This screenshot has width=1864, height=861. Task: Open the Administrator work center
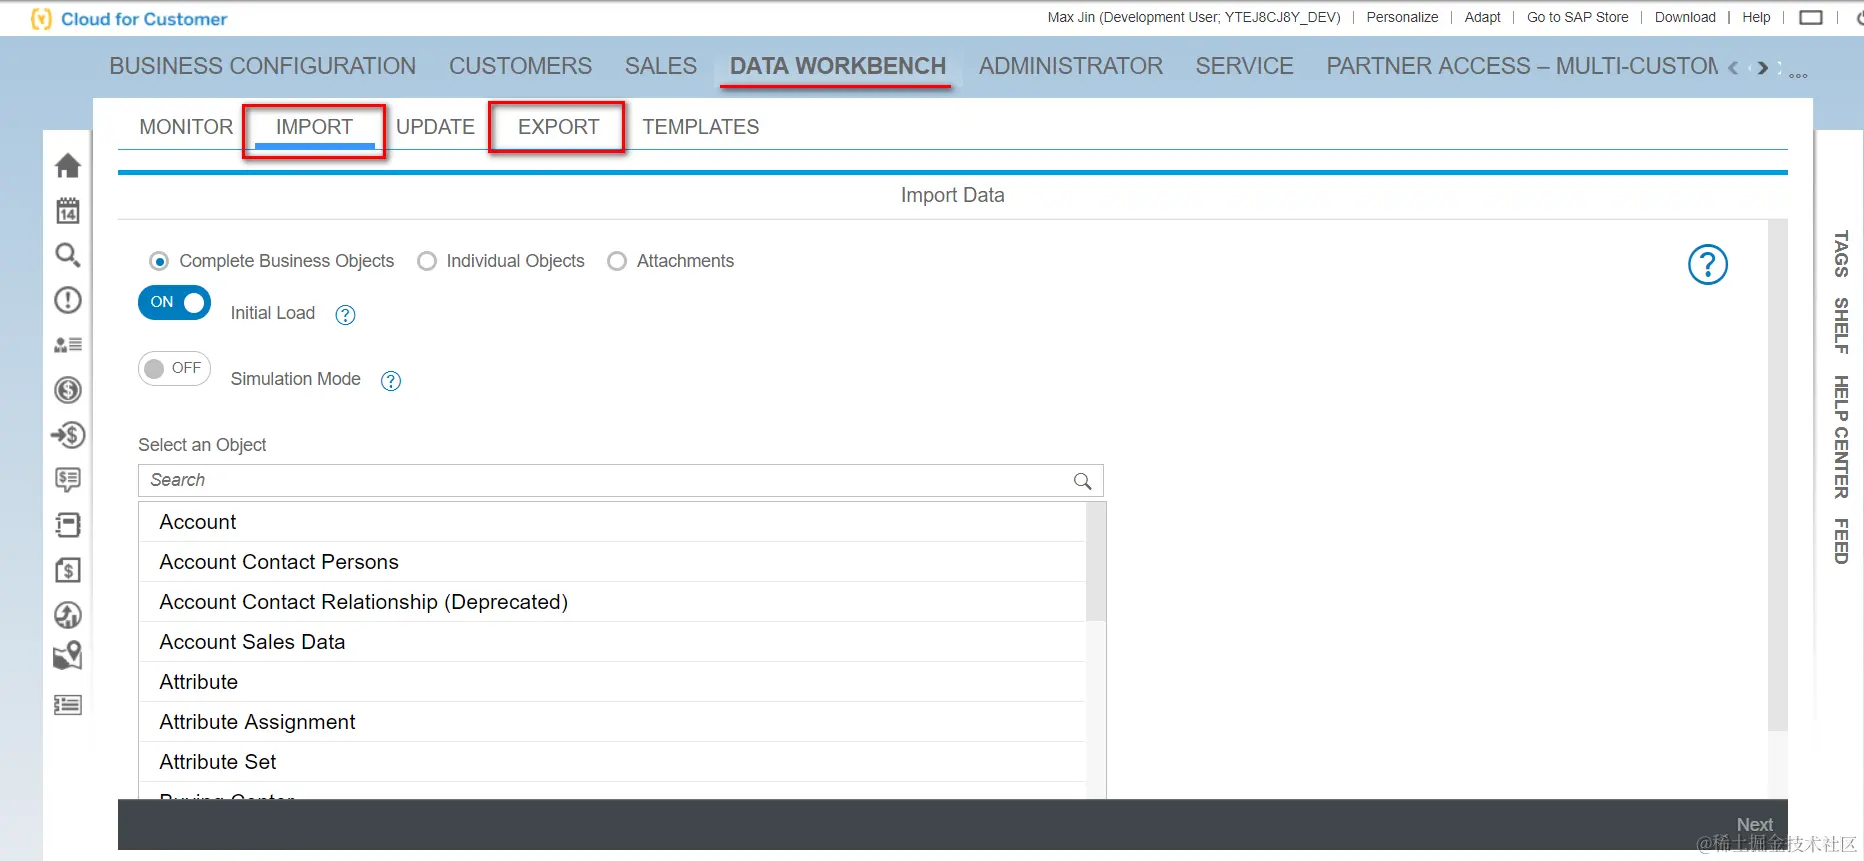tap(1071, 66)
